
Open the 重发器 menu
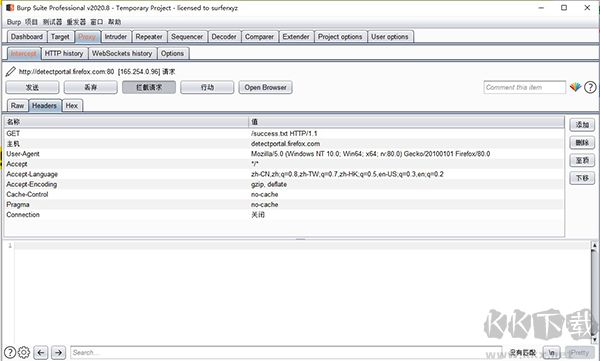click(76, 22)
